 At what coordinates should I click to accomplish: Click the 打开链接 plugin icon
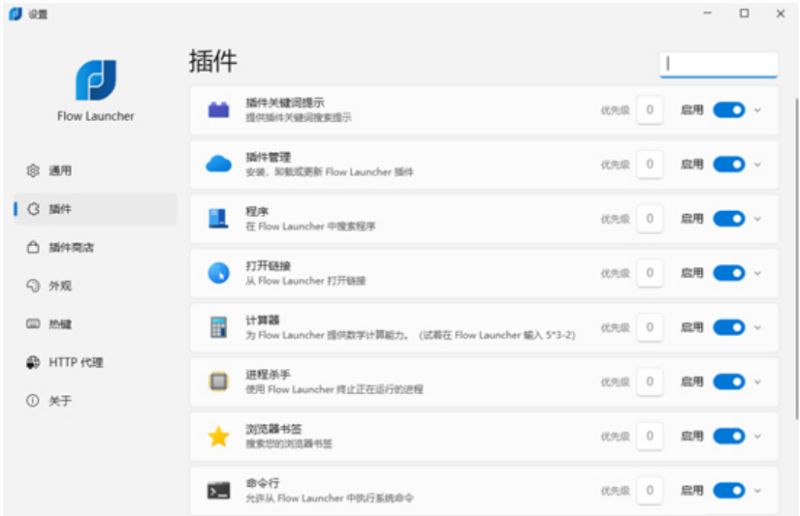pos(218,273)
